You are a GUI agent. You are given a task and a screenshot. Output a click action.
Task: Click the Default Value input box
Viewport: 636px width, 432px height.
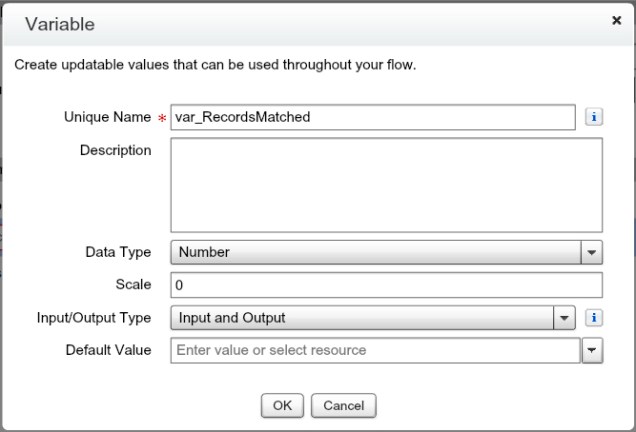point(375,351)
